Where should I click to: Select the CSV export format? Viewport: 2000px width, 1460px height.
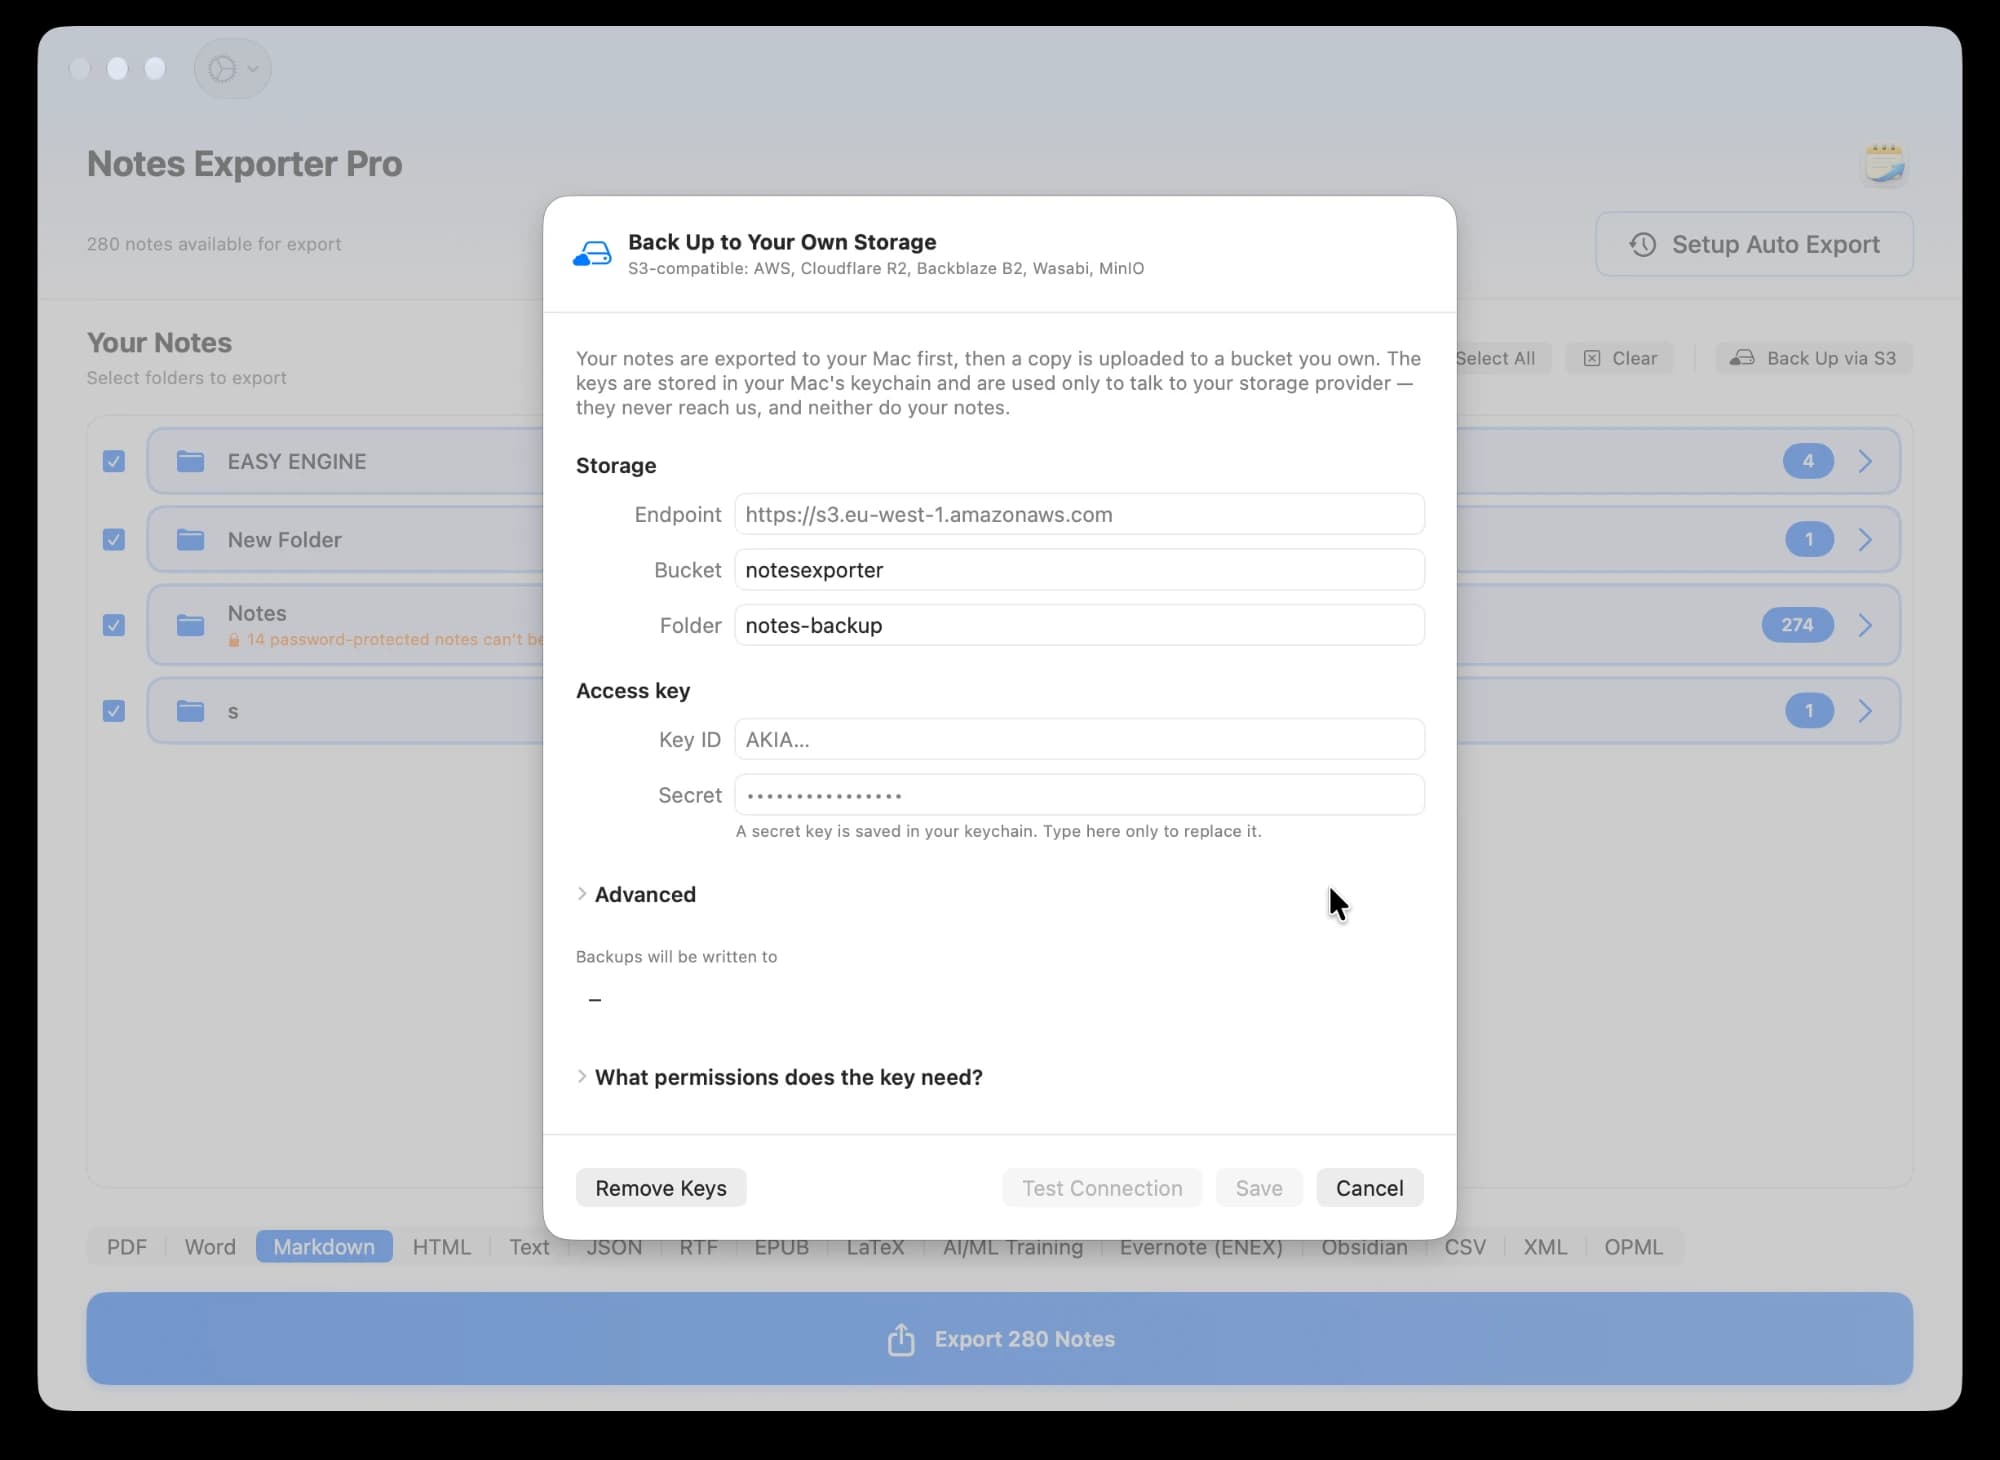pyautogui.click(x=1465, y=1247)
